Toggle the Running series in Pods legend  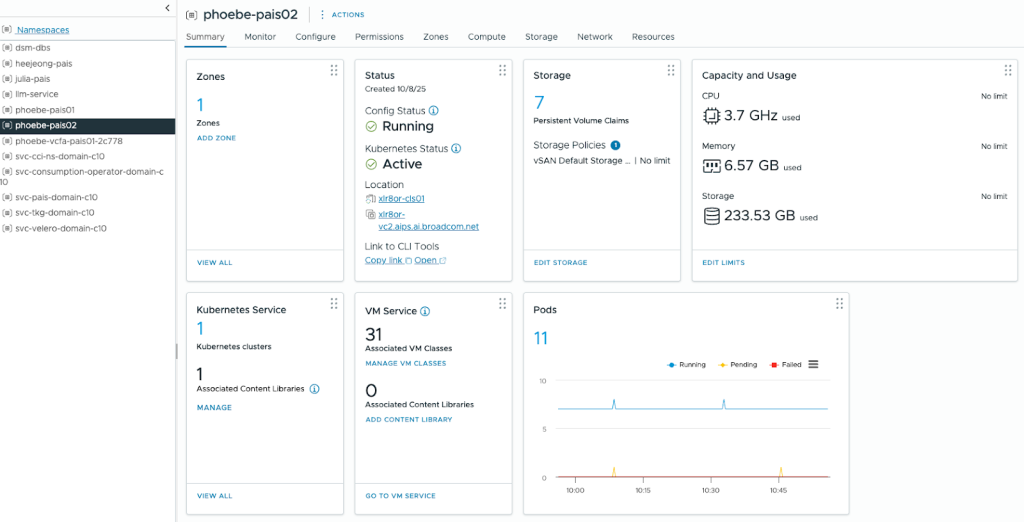(686, 365)
